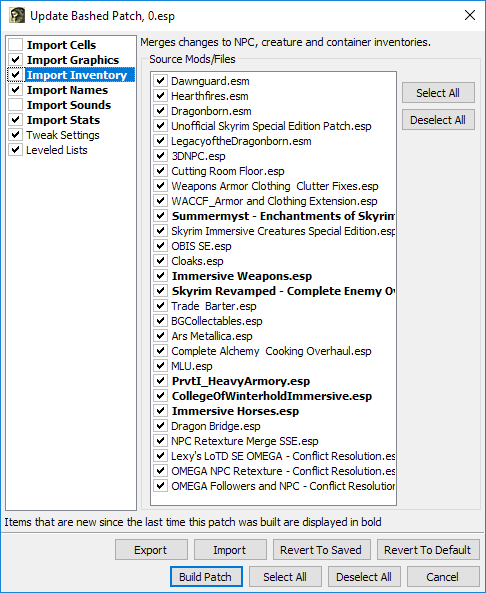Select the Import Graphics patcher label
The image size is (486, 593).
pyautogui.click(x=73, y=60)
